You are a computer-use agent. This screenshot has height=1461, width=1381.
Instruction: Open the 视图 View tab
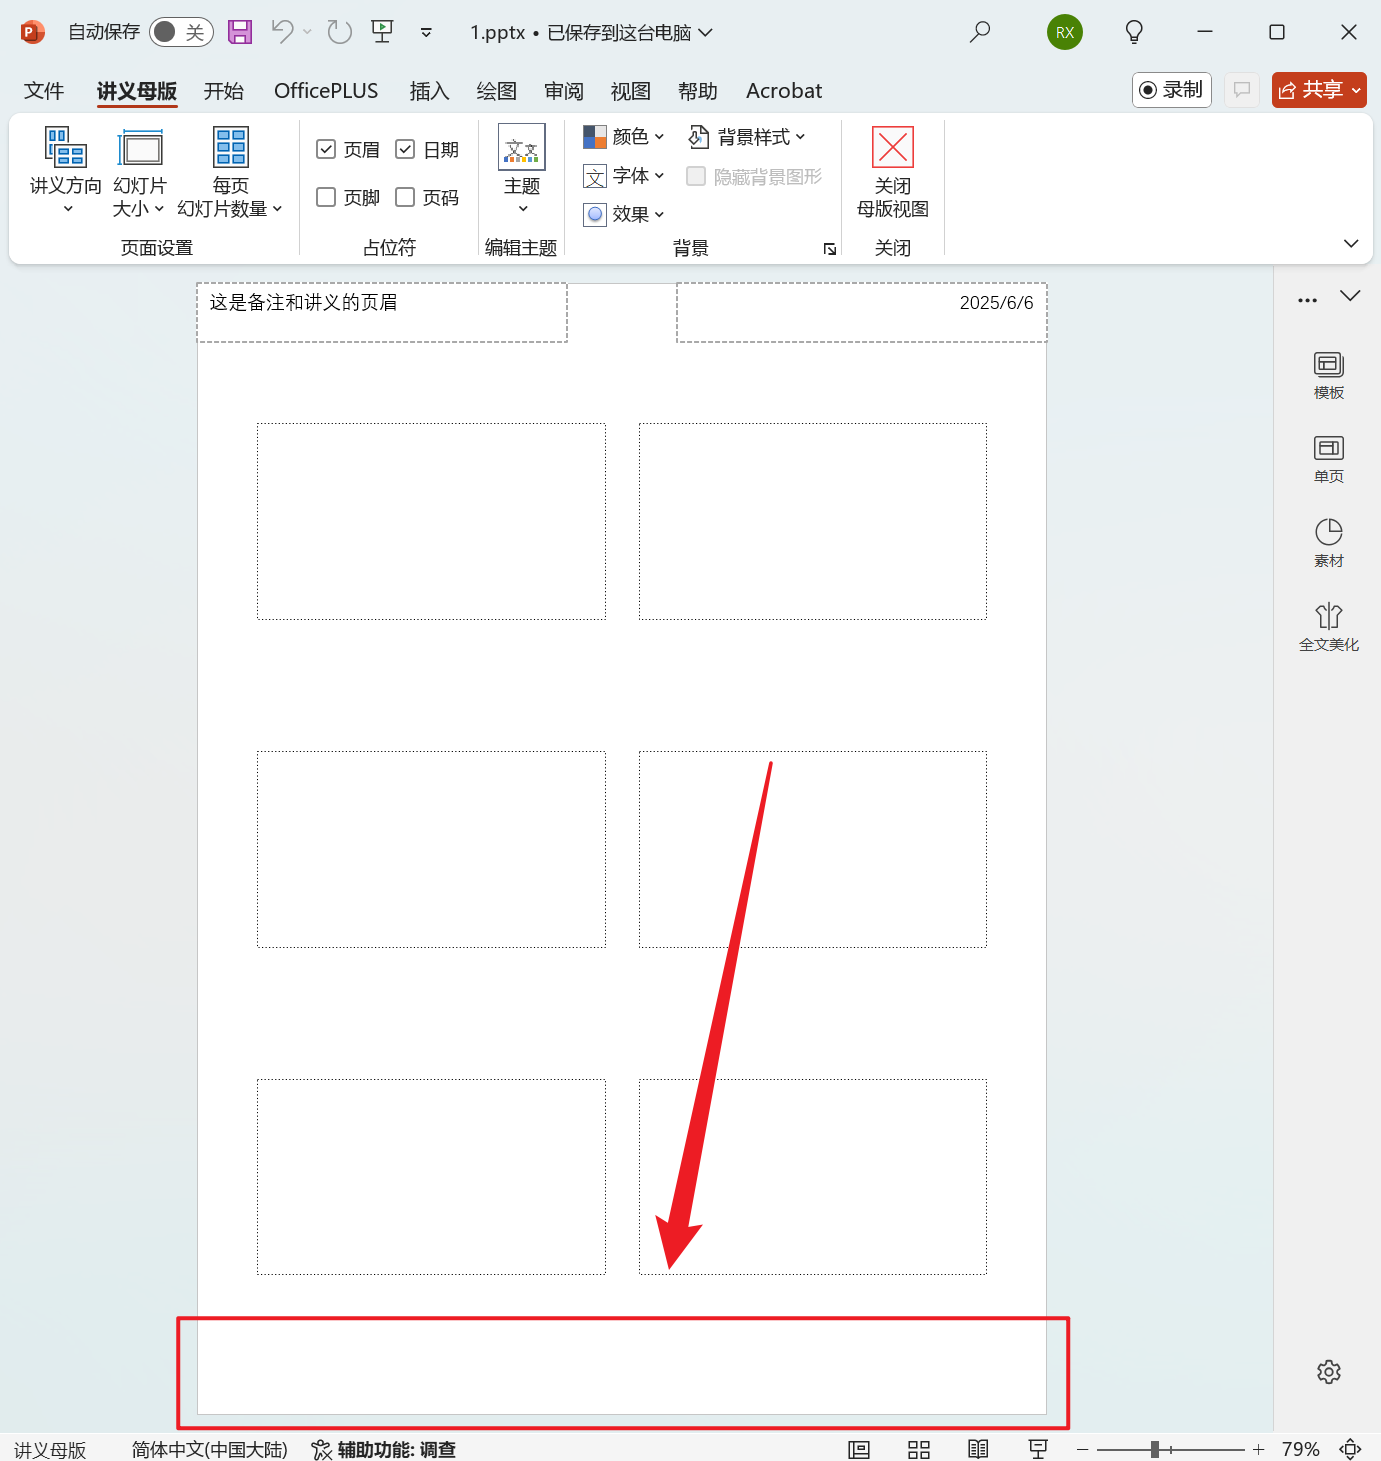(x=630, y=91)
